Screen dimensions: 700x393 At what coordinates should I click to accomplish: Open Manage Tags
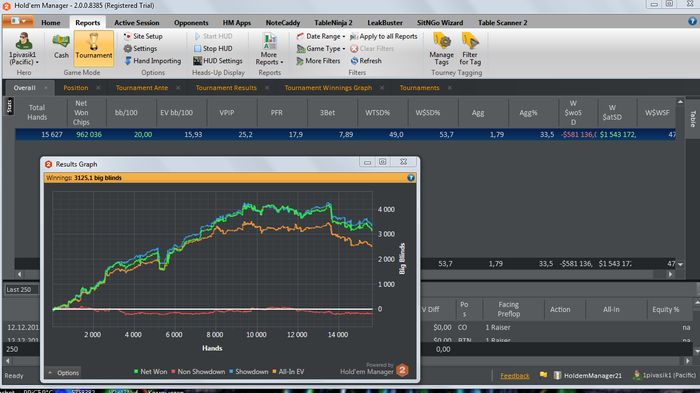click(x=442, y=49)
